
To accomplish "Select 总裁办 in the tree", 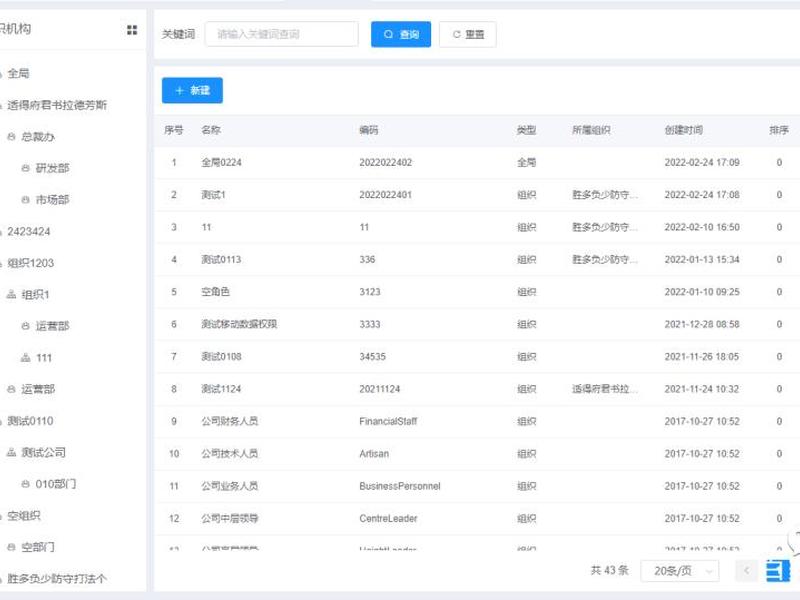I will pos(38,137).
